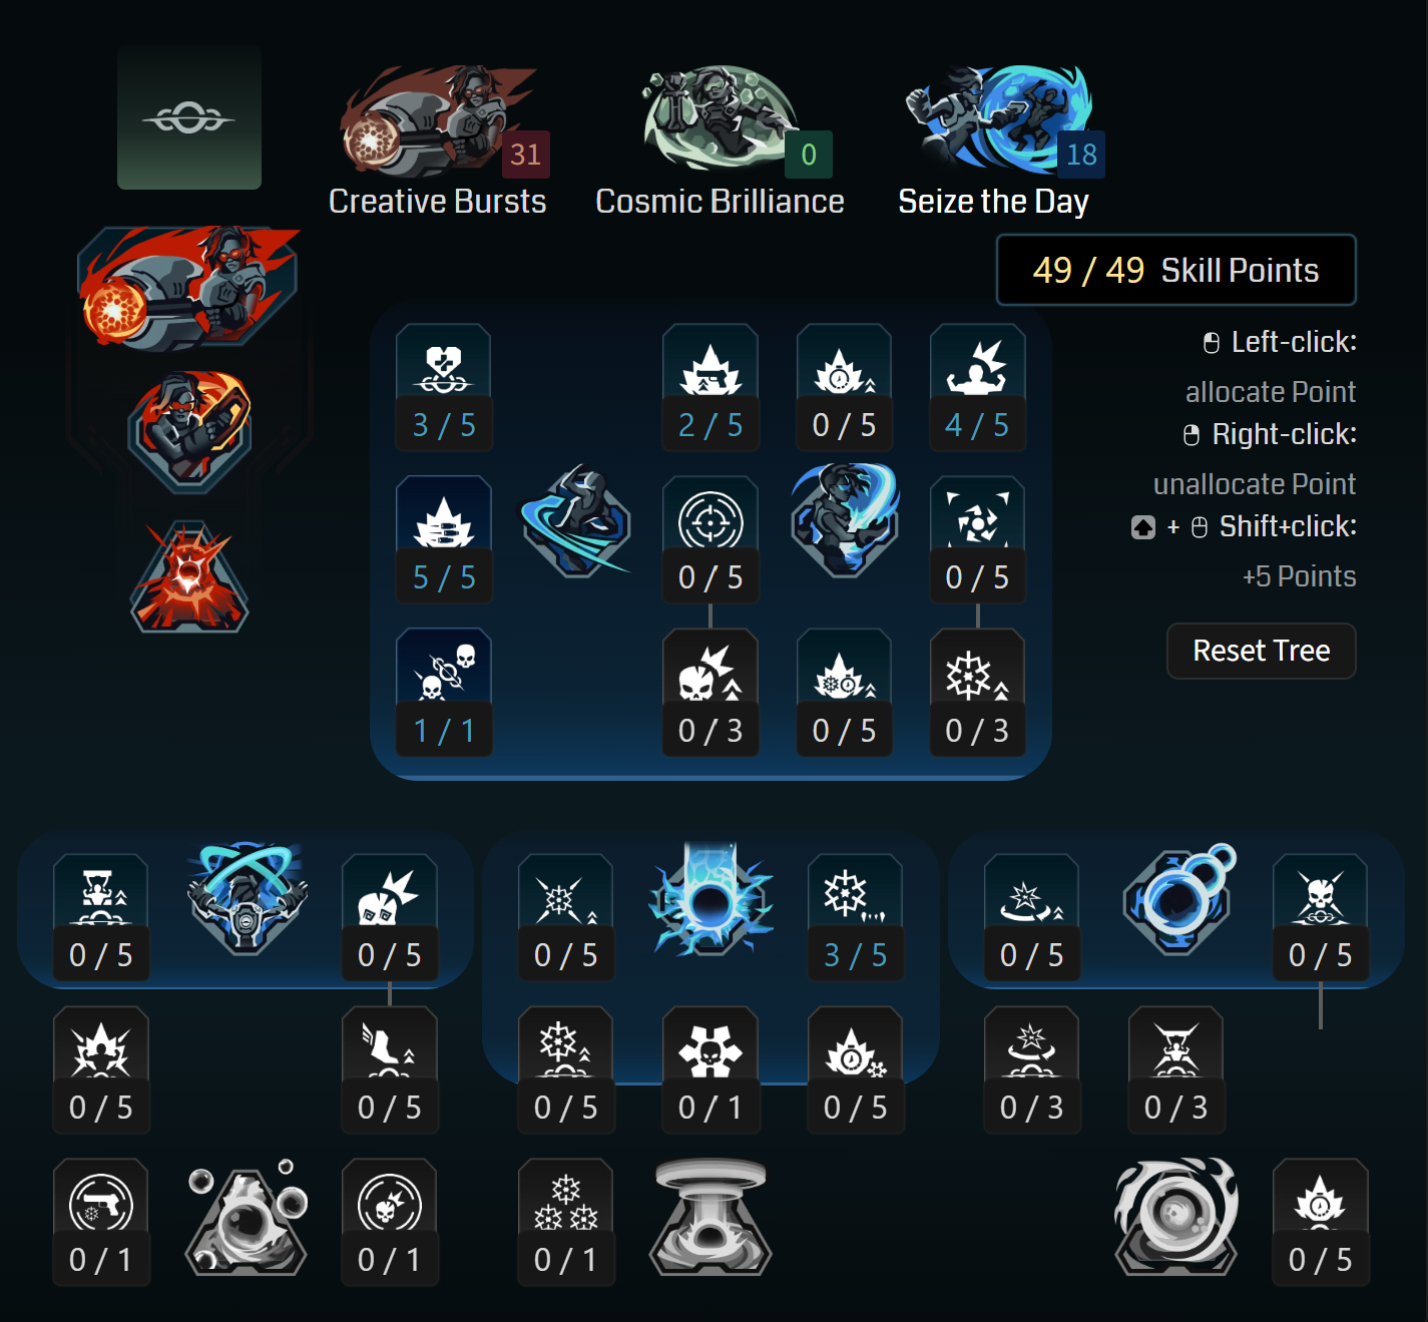Image resolution: width=1428 pixels, height=1322 pixels.
Task: Choose the red explosion augment icon
Action: point(189,577)
